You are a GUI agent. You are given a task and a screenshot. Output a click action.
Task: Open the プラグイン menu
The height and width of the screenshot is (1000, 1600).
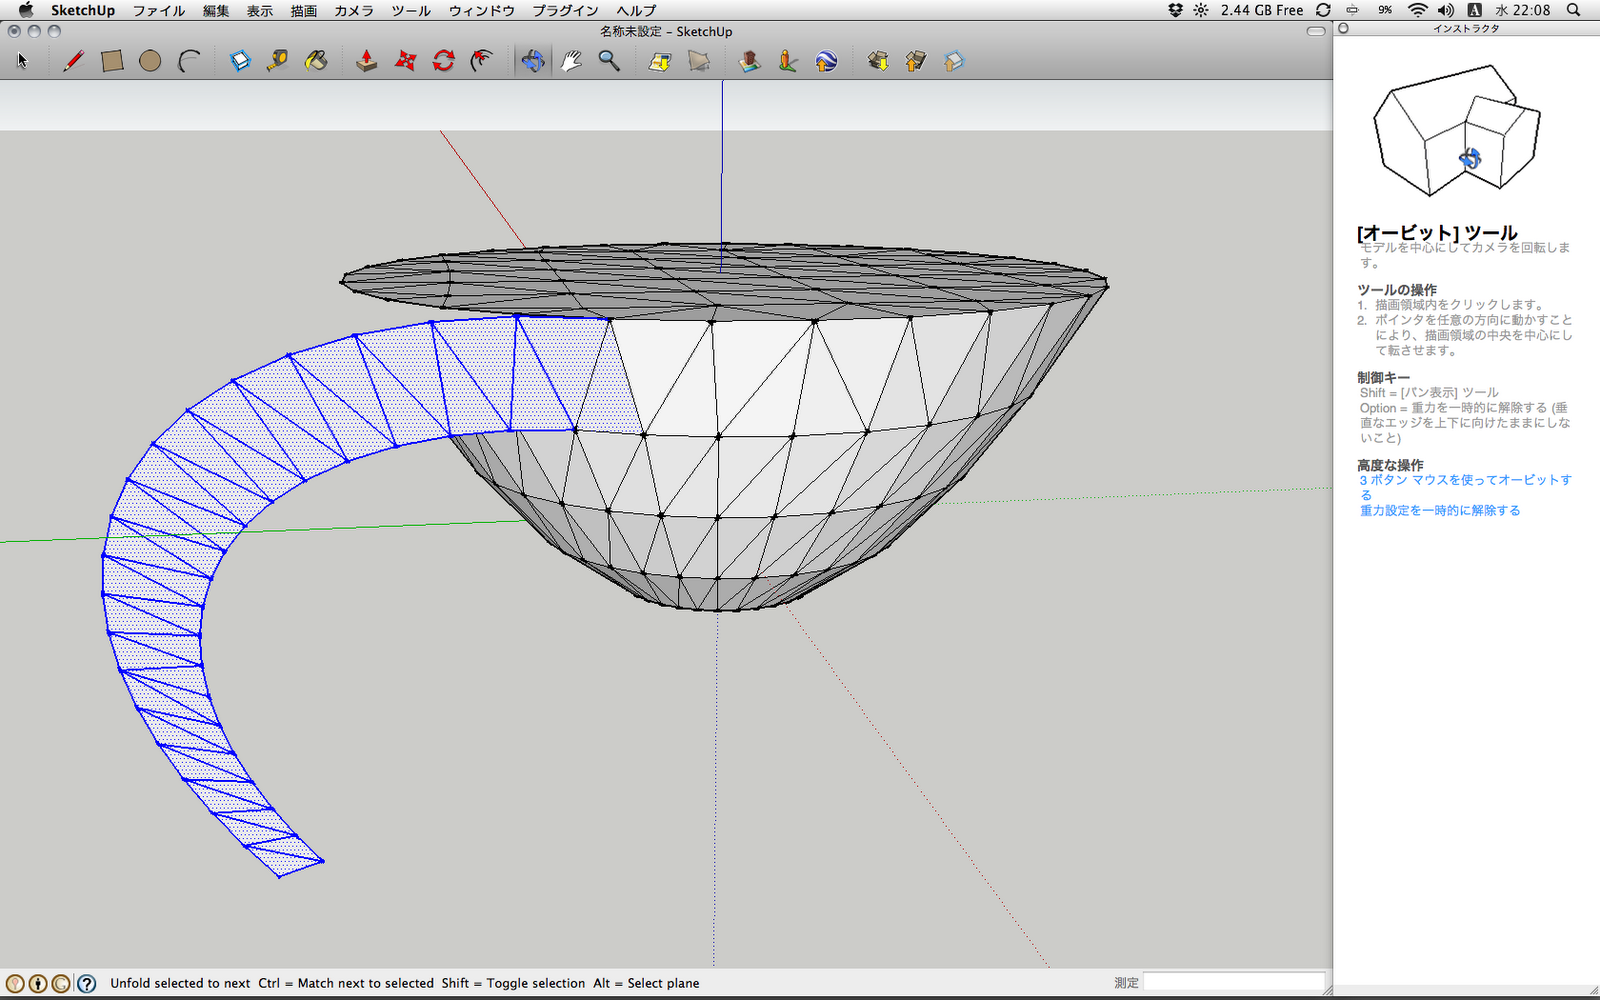point(565,10)
